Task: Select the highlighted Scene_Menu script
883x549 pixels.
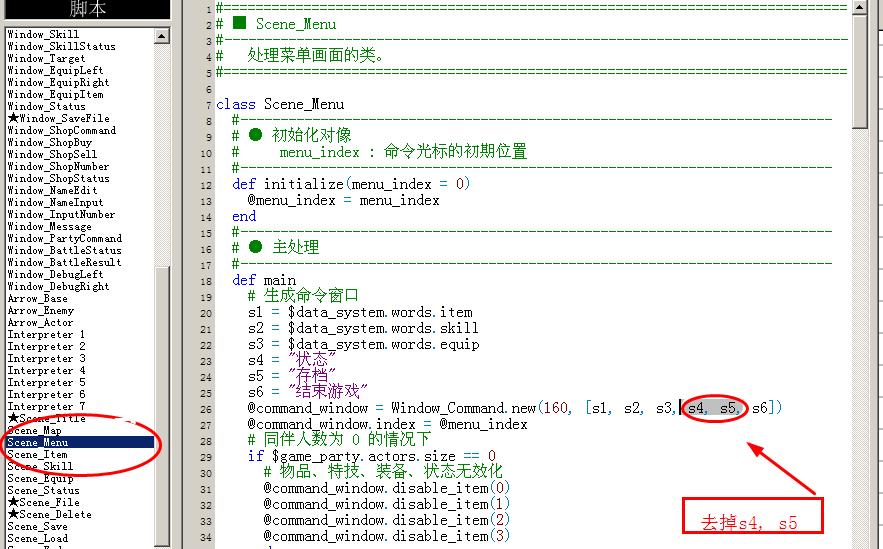Action: pyautogui.click(x=80, y=443)
